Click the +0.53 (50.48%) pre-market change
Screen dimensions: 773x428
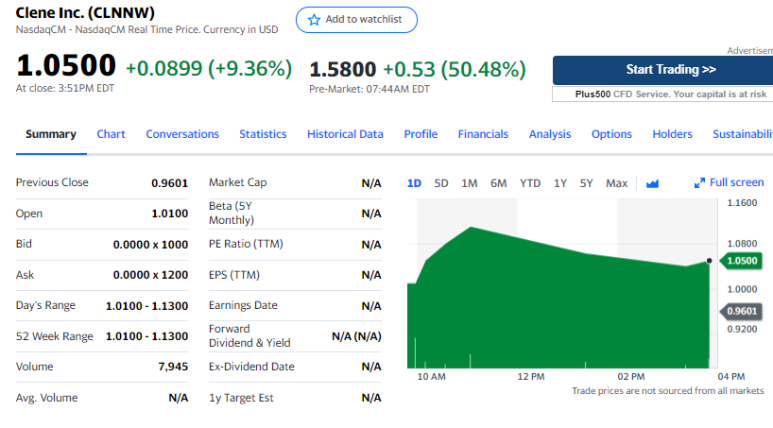click(x=454, y=70)
